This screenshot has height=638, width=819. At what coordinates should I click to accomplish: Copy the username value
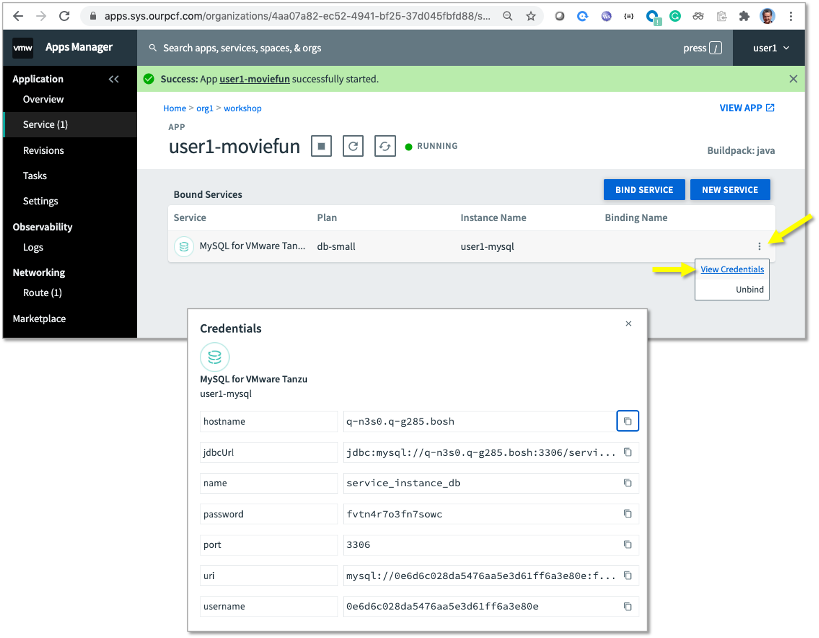point(627,606)
